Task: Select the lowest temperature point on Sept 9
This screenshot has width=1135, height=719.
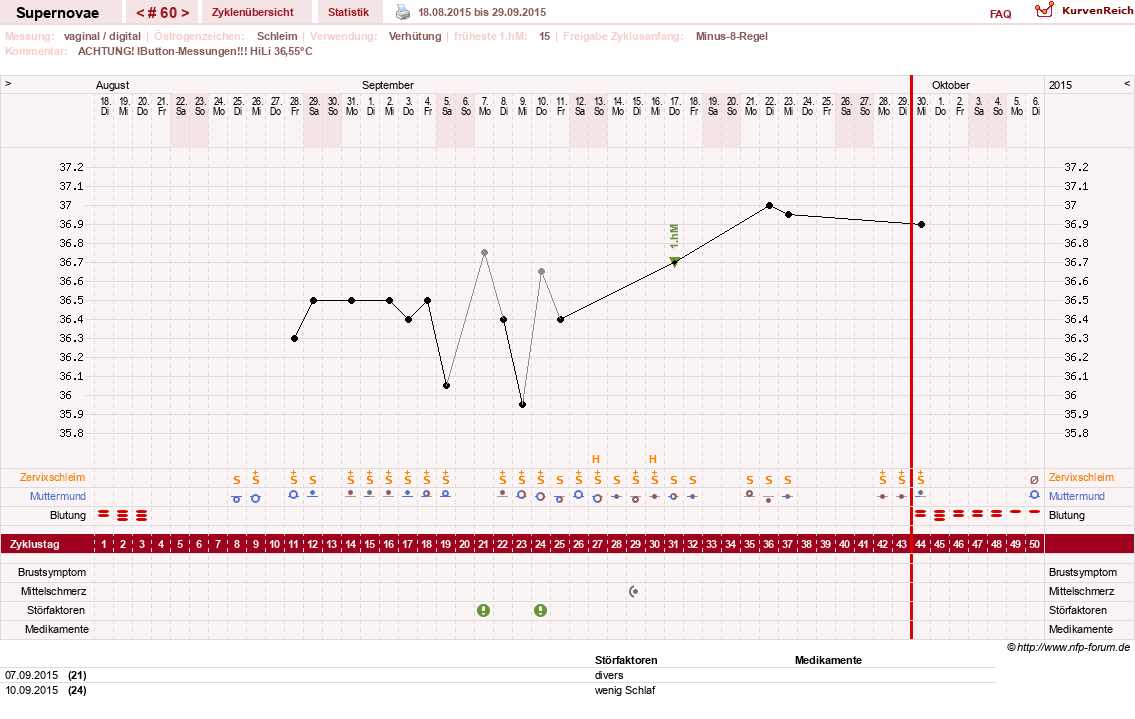Action: pyautogui.click(x=523, y=405)
